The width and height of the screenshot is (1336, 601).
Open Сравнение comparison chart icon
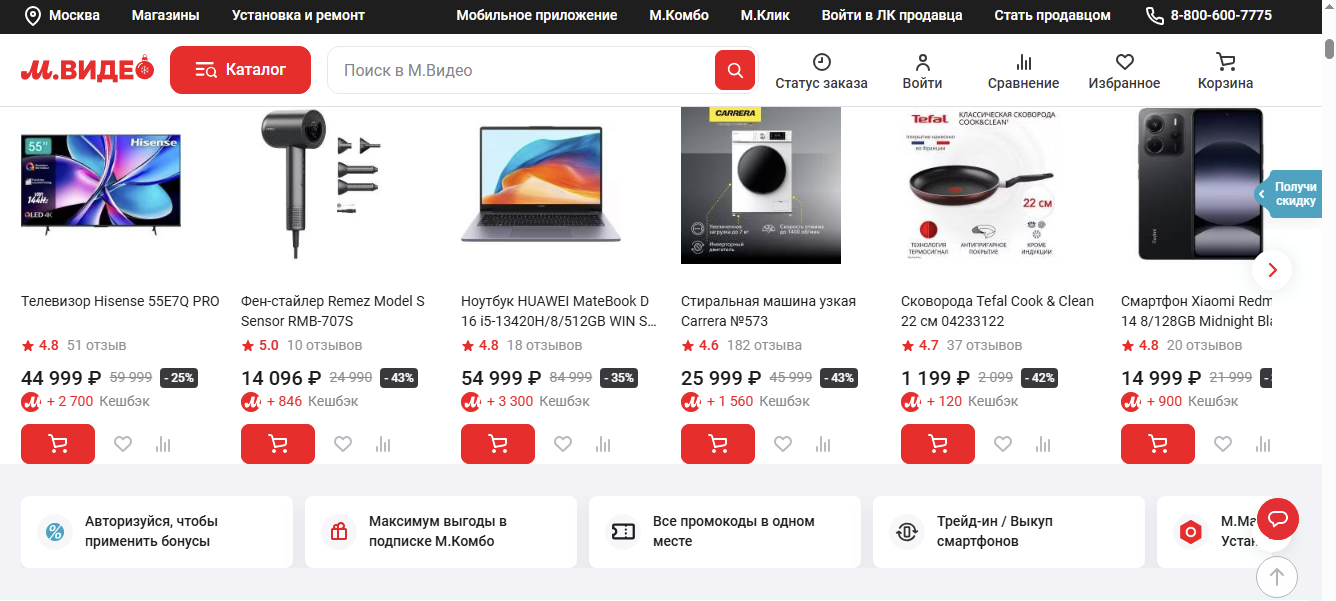click(x=1023, y=62)
